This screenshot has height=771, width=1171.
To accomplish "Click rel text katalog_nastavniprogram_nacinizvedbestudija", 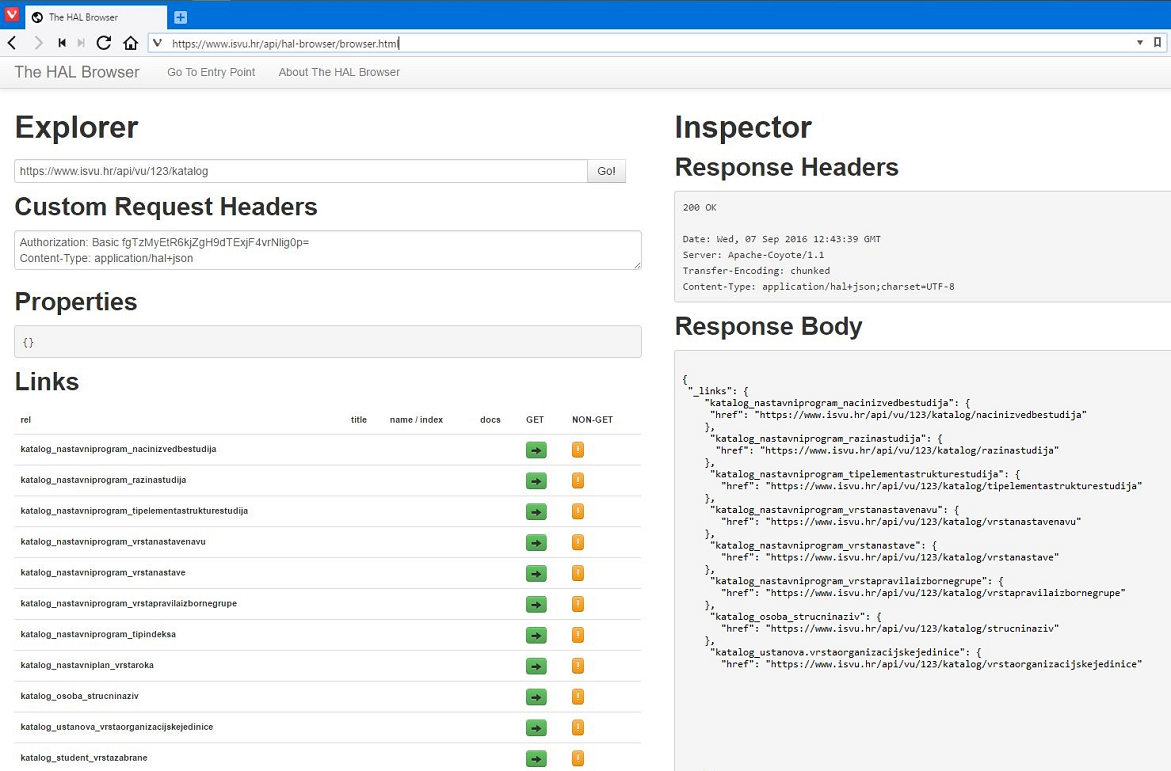I will [x=118, y=449].
